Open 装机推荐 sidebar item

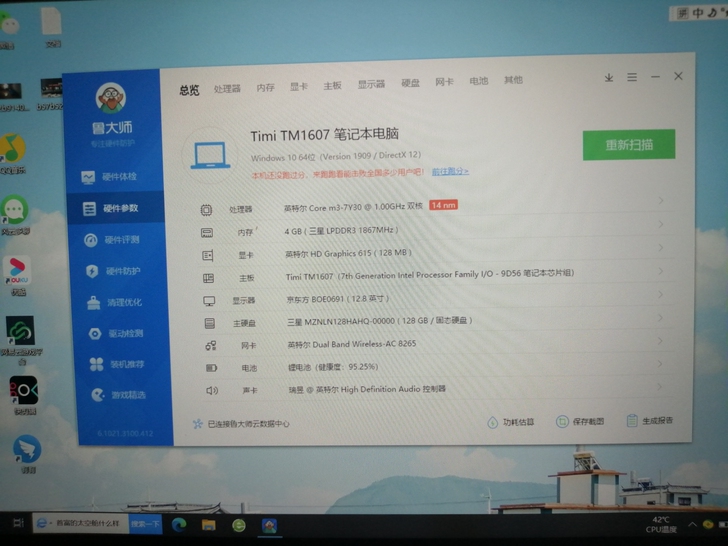point(117,364)
